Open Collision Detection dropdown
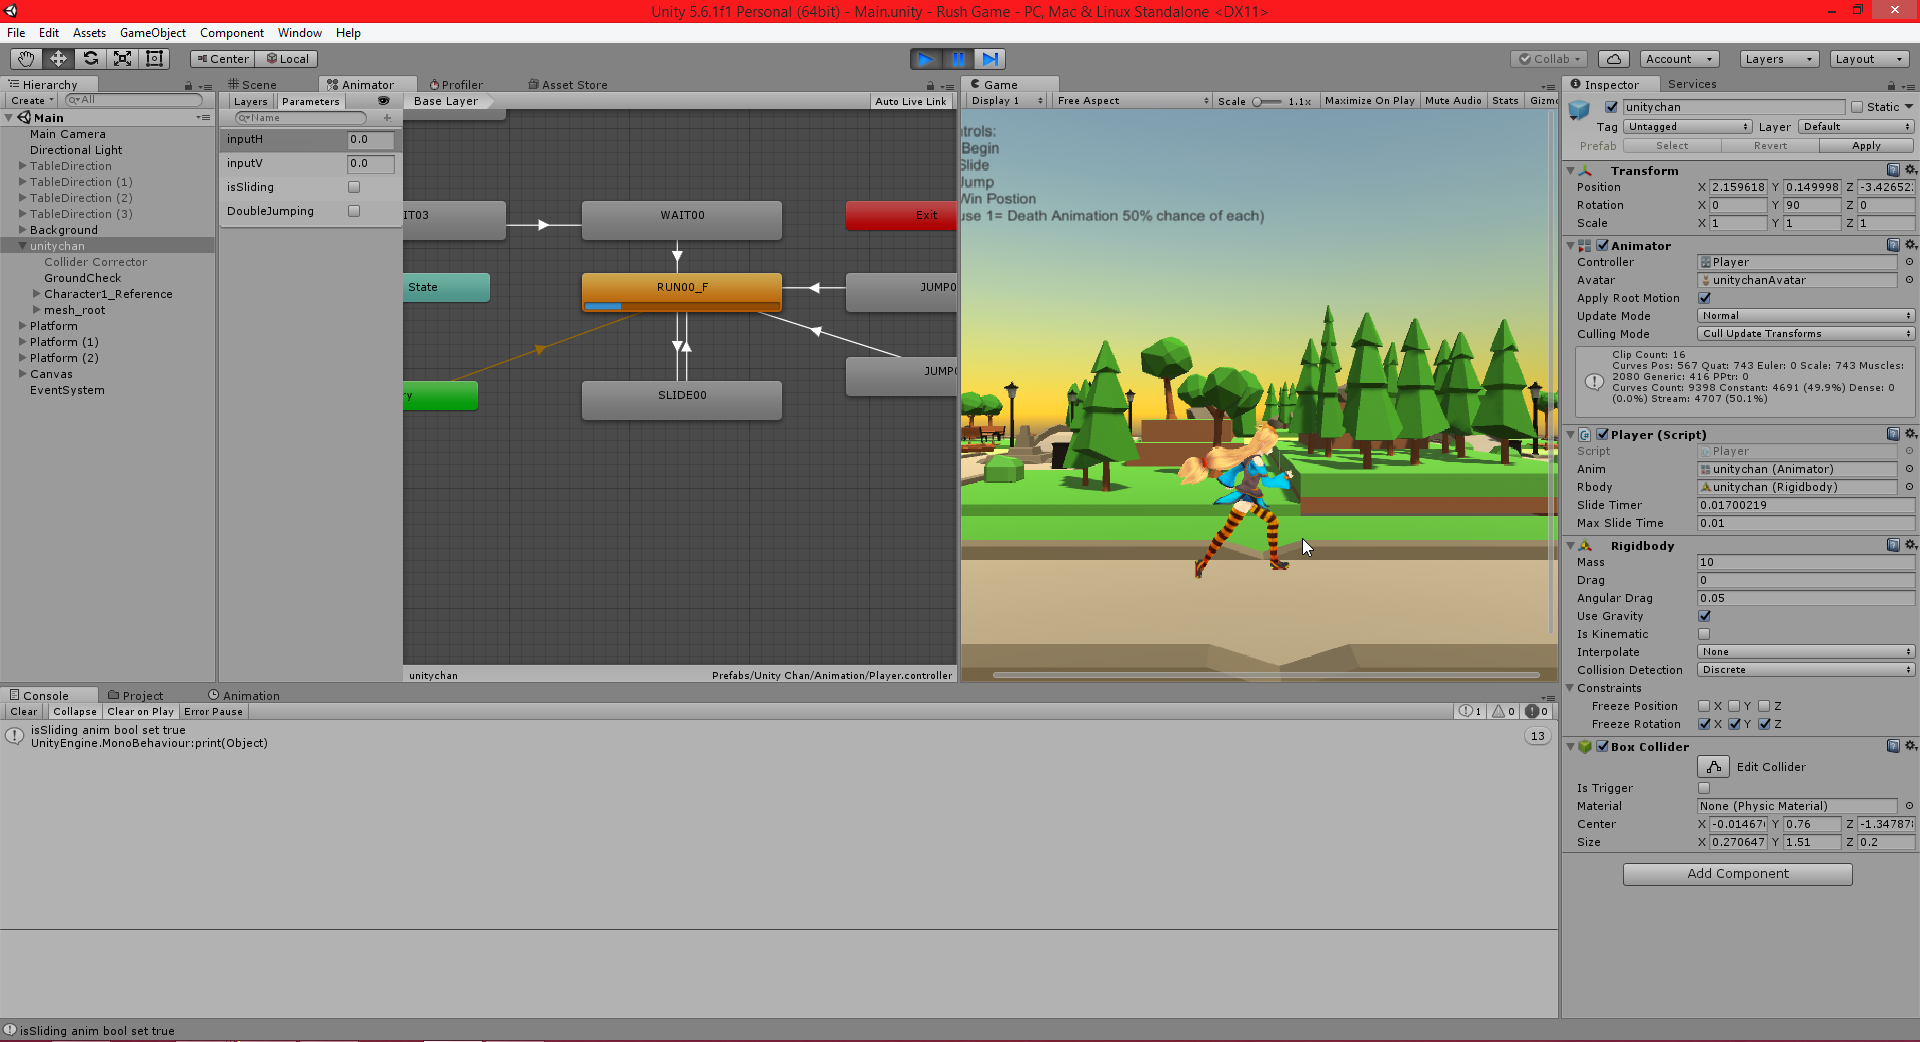The height and width of the screenshot is (1042, 1920). click(x=1806, y=670)
